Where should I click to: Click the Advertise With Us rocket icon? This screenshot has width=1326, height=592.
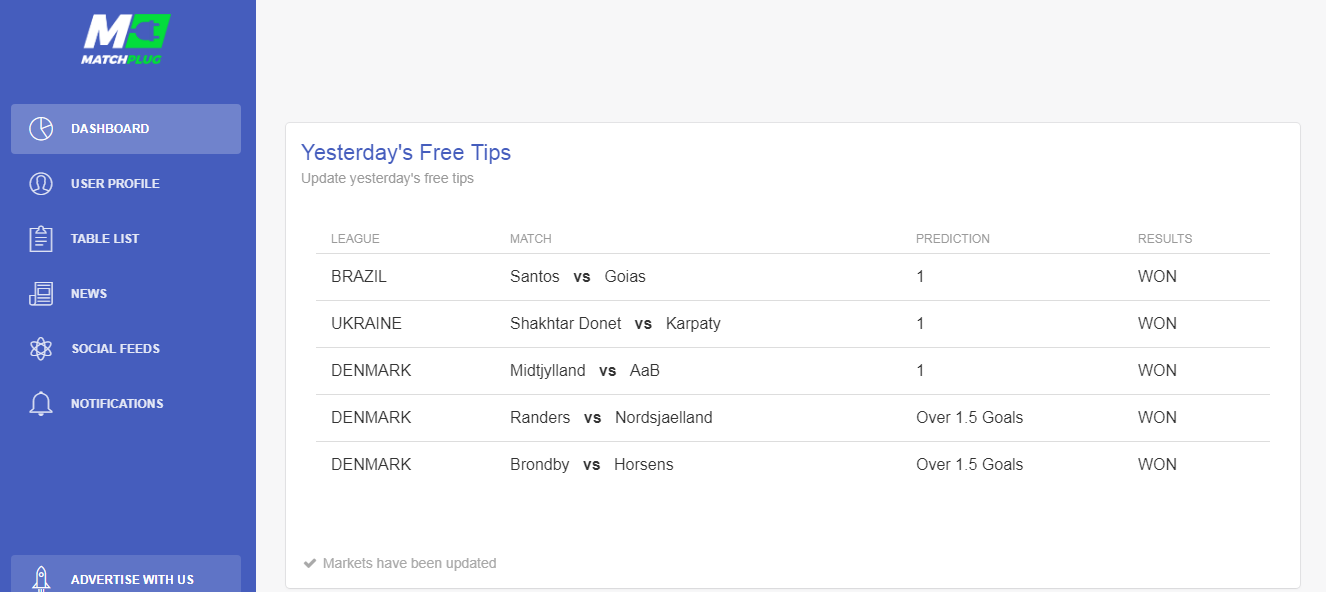tap(41, 580)
